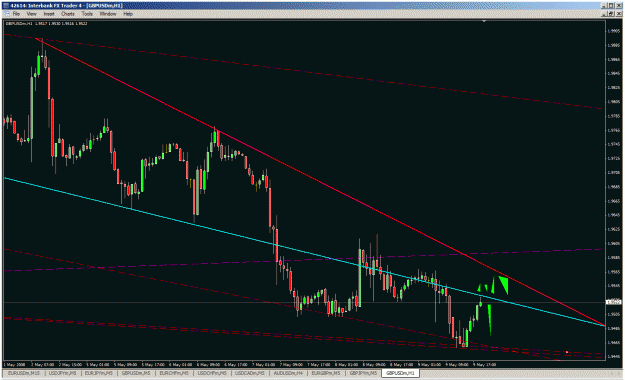Image resolution: width=625 pixels, height=380 pixels.
Task: Switch to the USDJPYm,M5 chart tab
Action: coord(62,373)
